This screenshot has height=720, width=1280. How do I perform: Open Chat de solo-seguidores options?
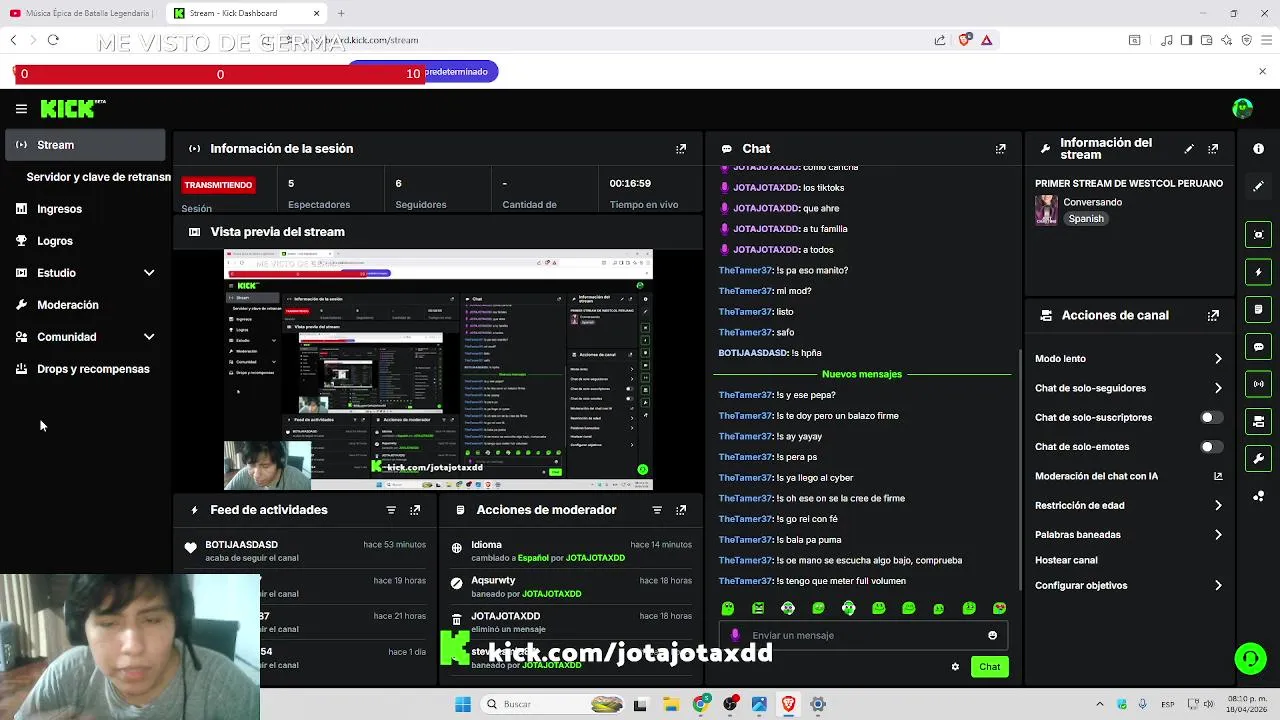pyautogui.click(x=1128, y=388)
